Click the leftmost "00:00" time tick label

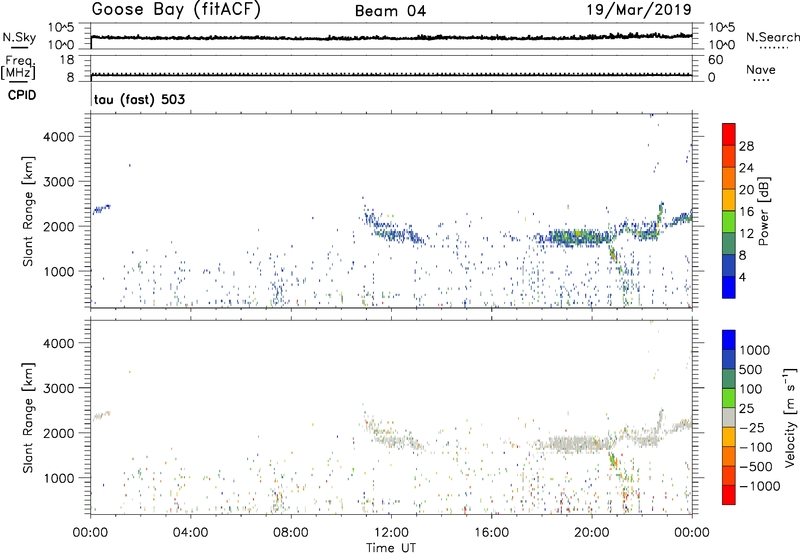90,533
